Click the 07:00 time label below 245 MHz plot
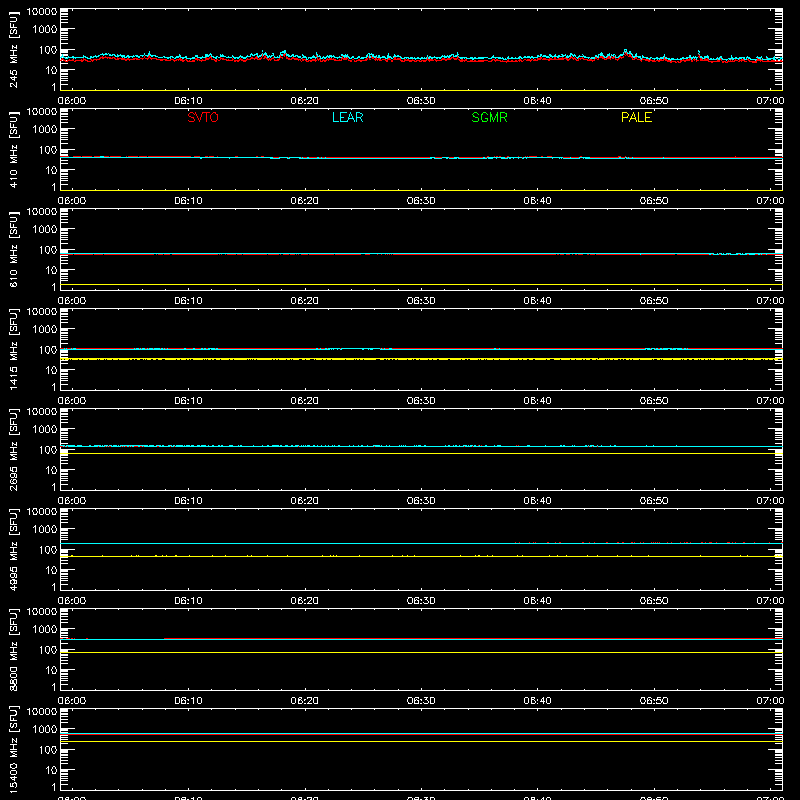The image size is (800, 800). click(770, 101)
